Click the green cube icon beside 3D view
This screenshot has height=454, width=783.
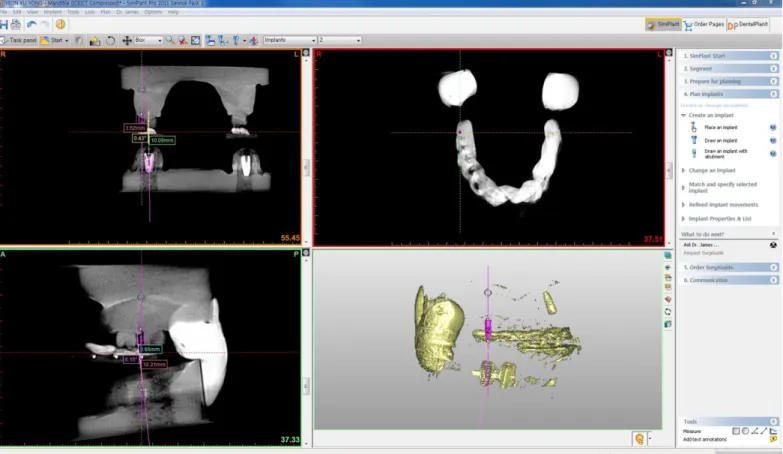668,324
